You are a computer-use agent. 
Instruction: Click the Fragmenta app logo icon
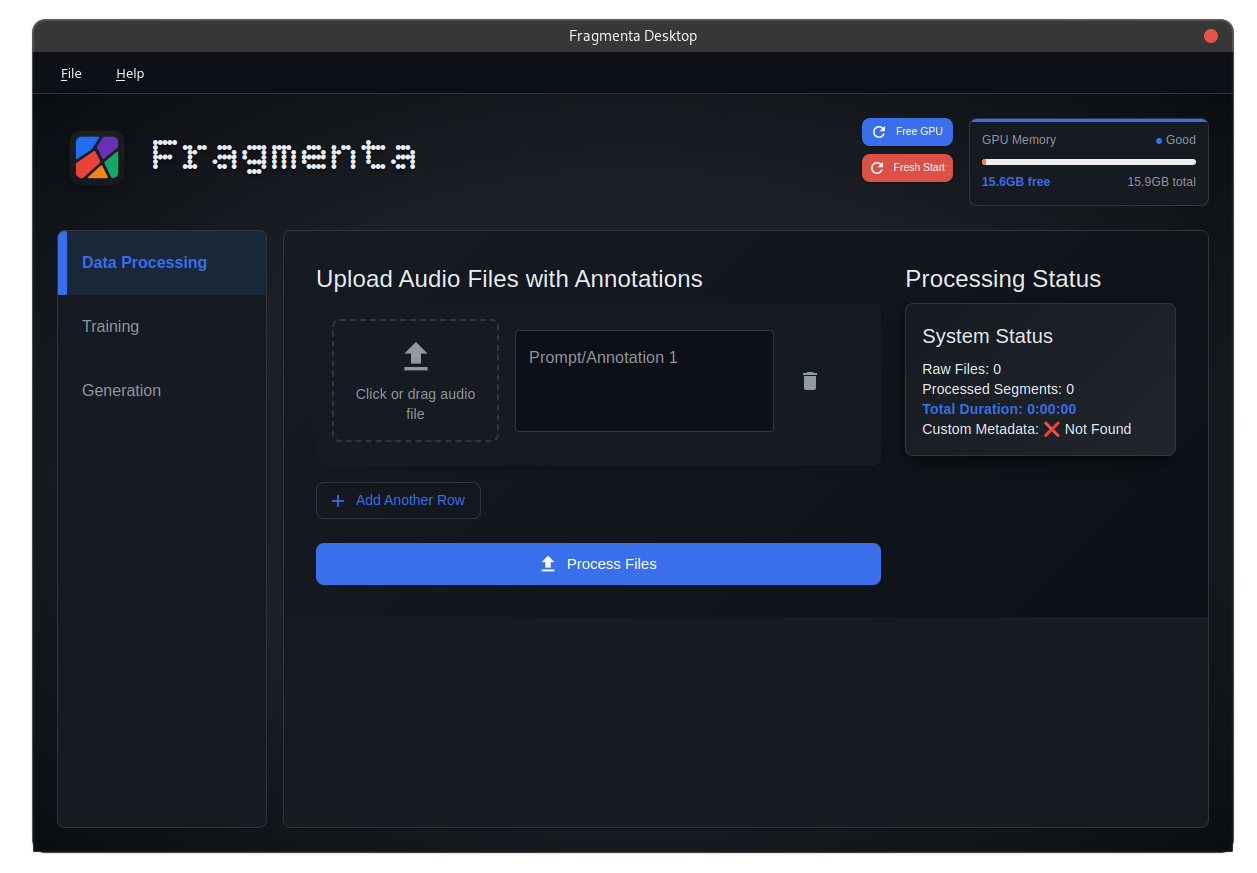96,157
